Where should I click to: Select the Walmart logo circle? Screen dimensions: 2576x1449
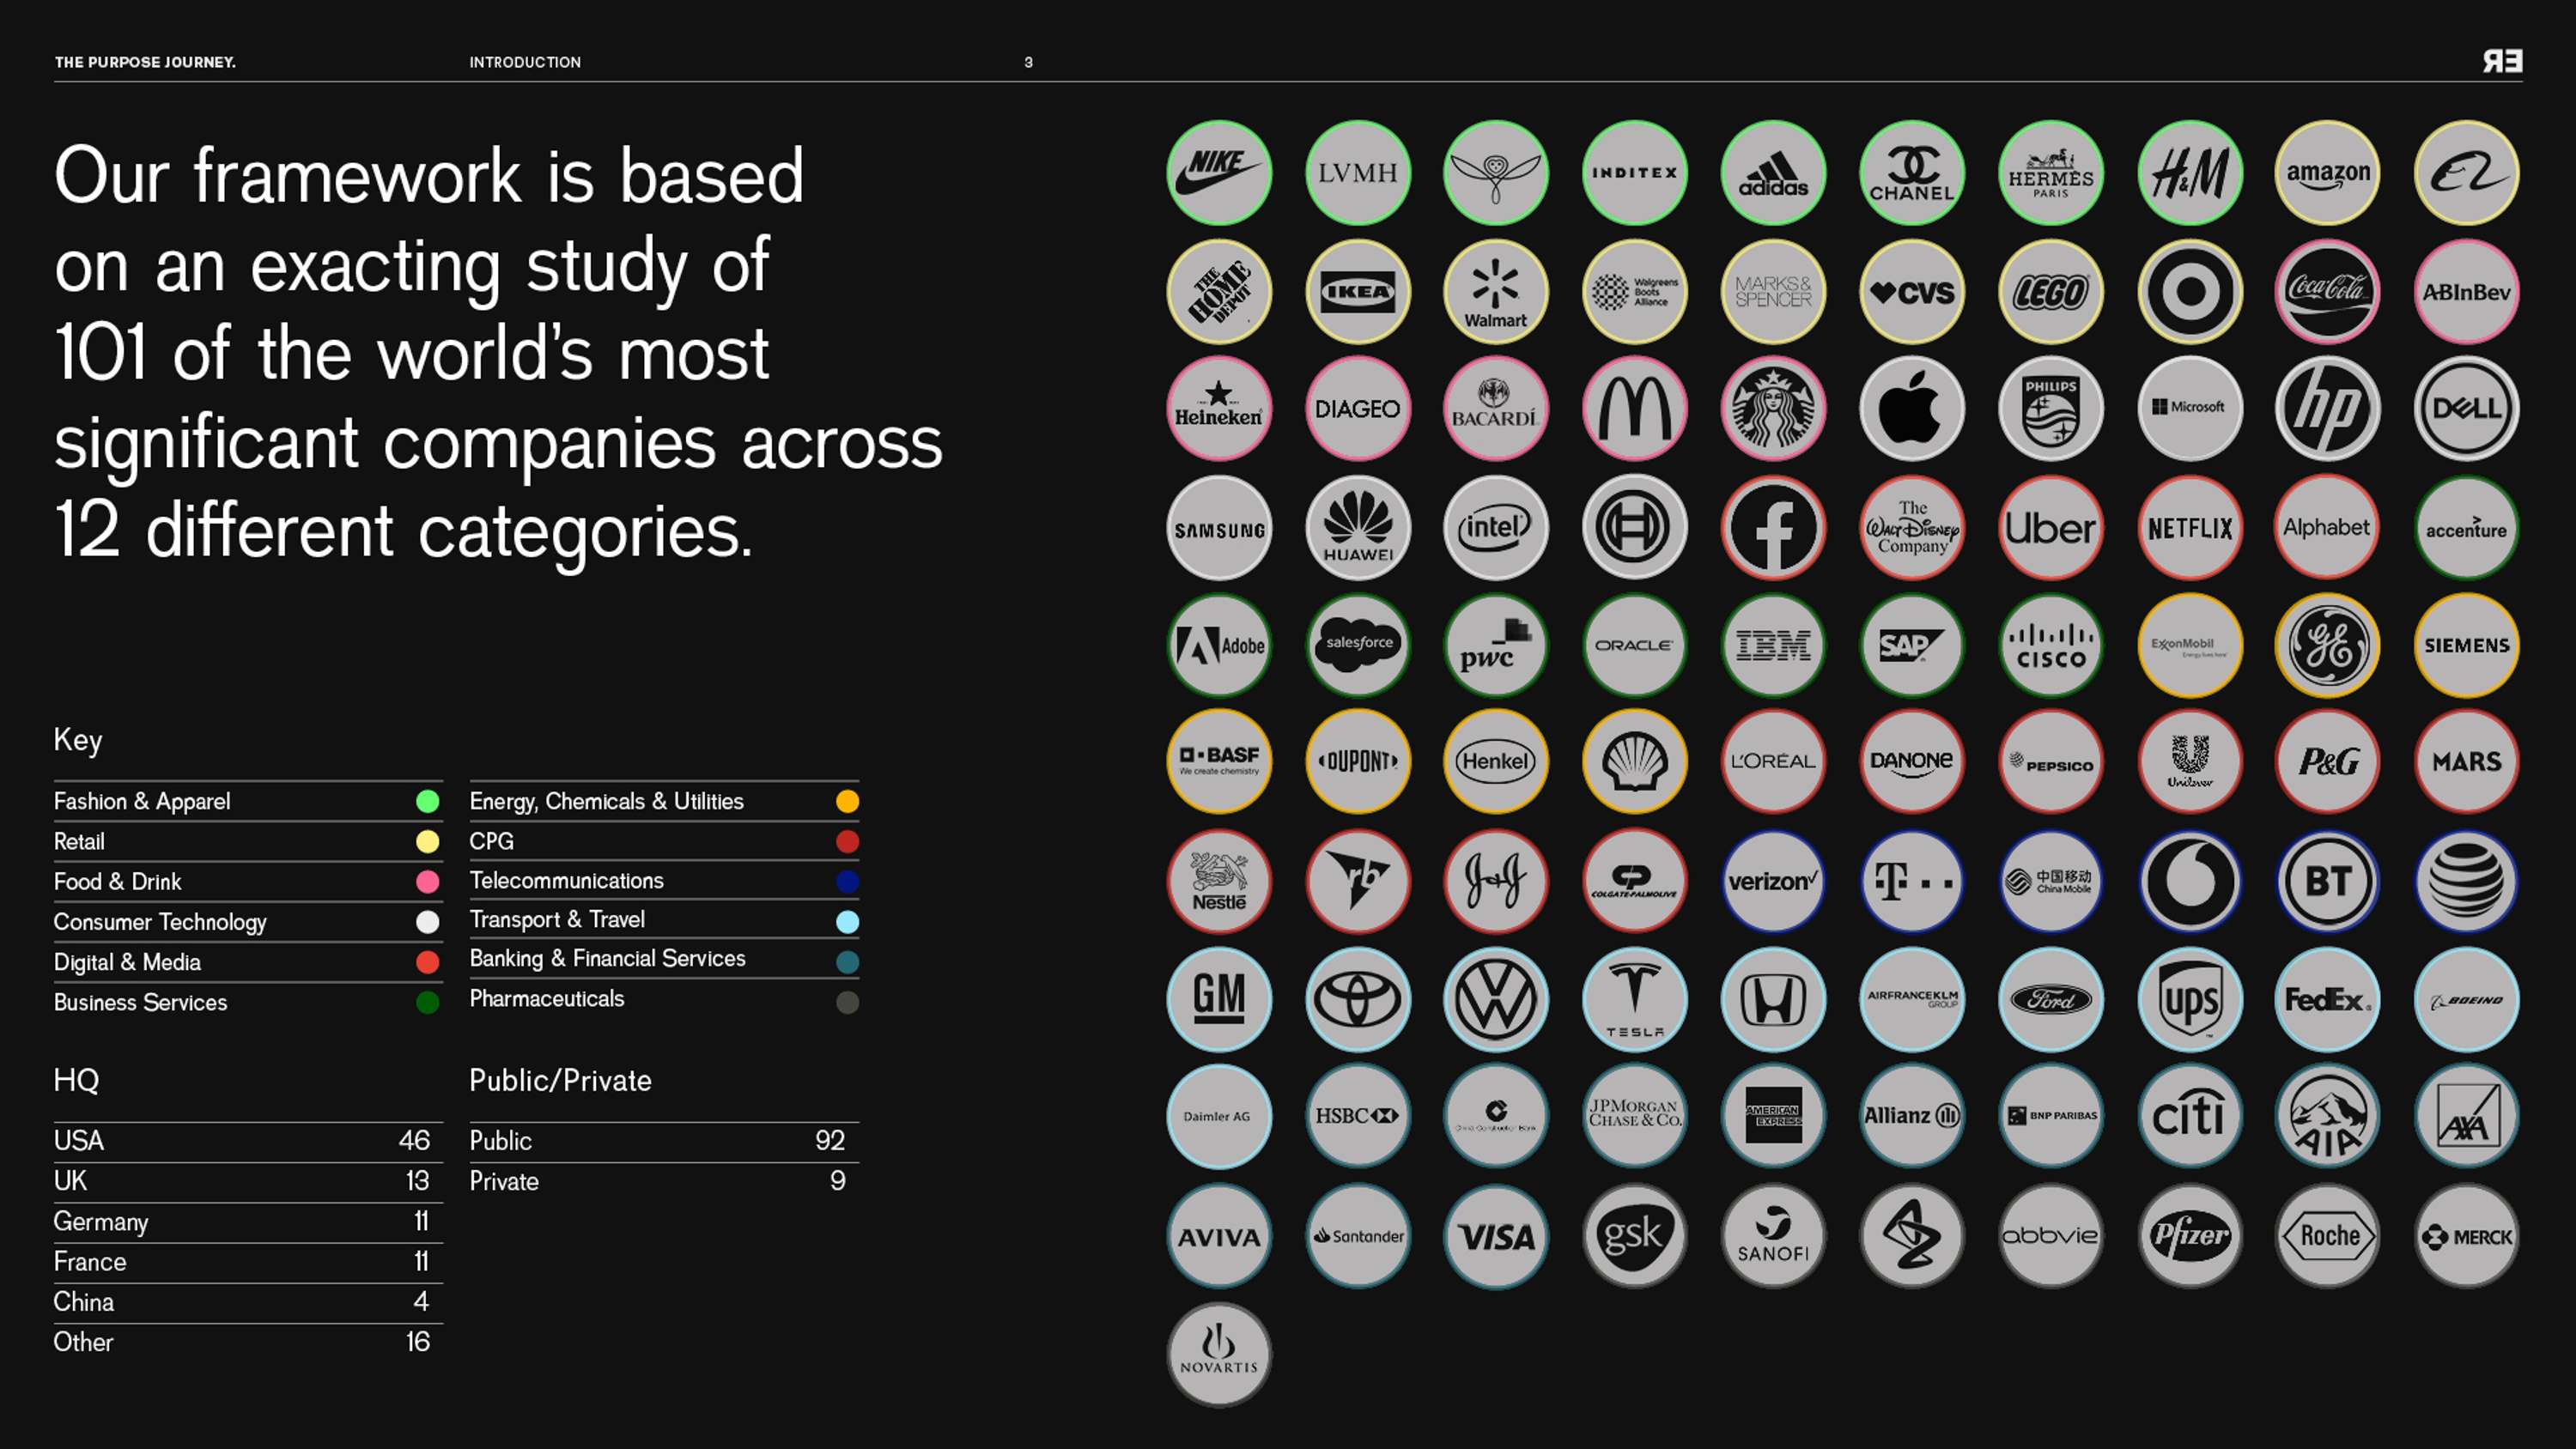1496,292
